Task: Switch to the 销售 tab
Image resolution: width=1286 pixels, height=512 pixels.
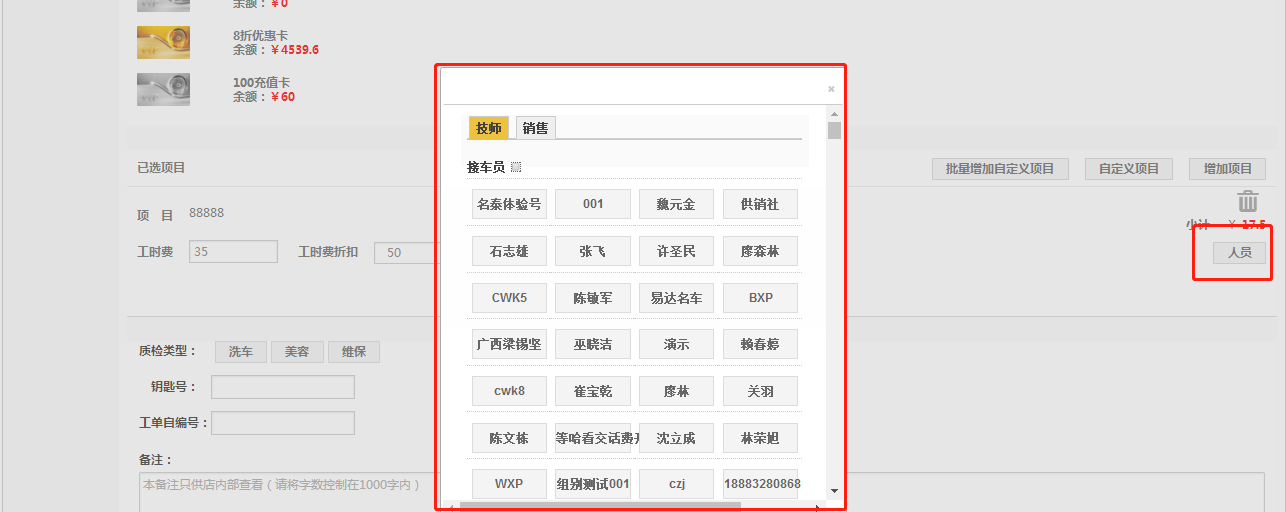Action: pos(535,128)
